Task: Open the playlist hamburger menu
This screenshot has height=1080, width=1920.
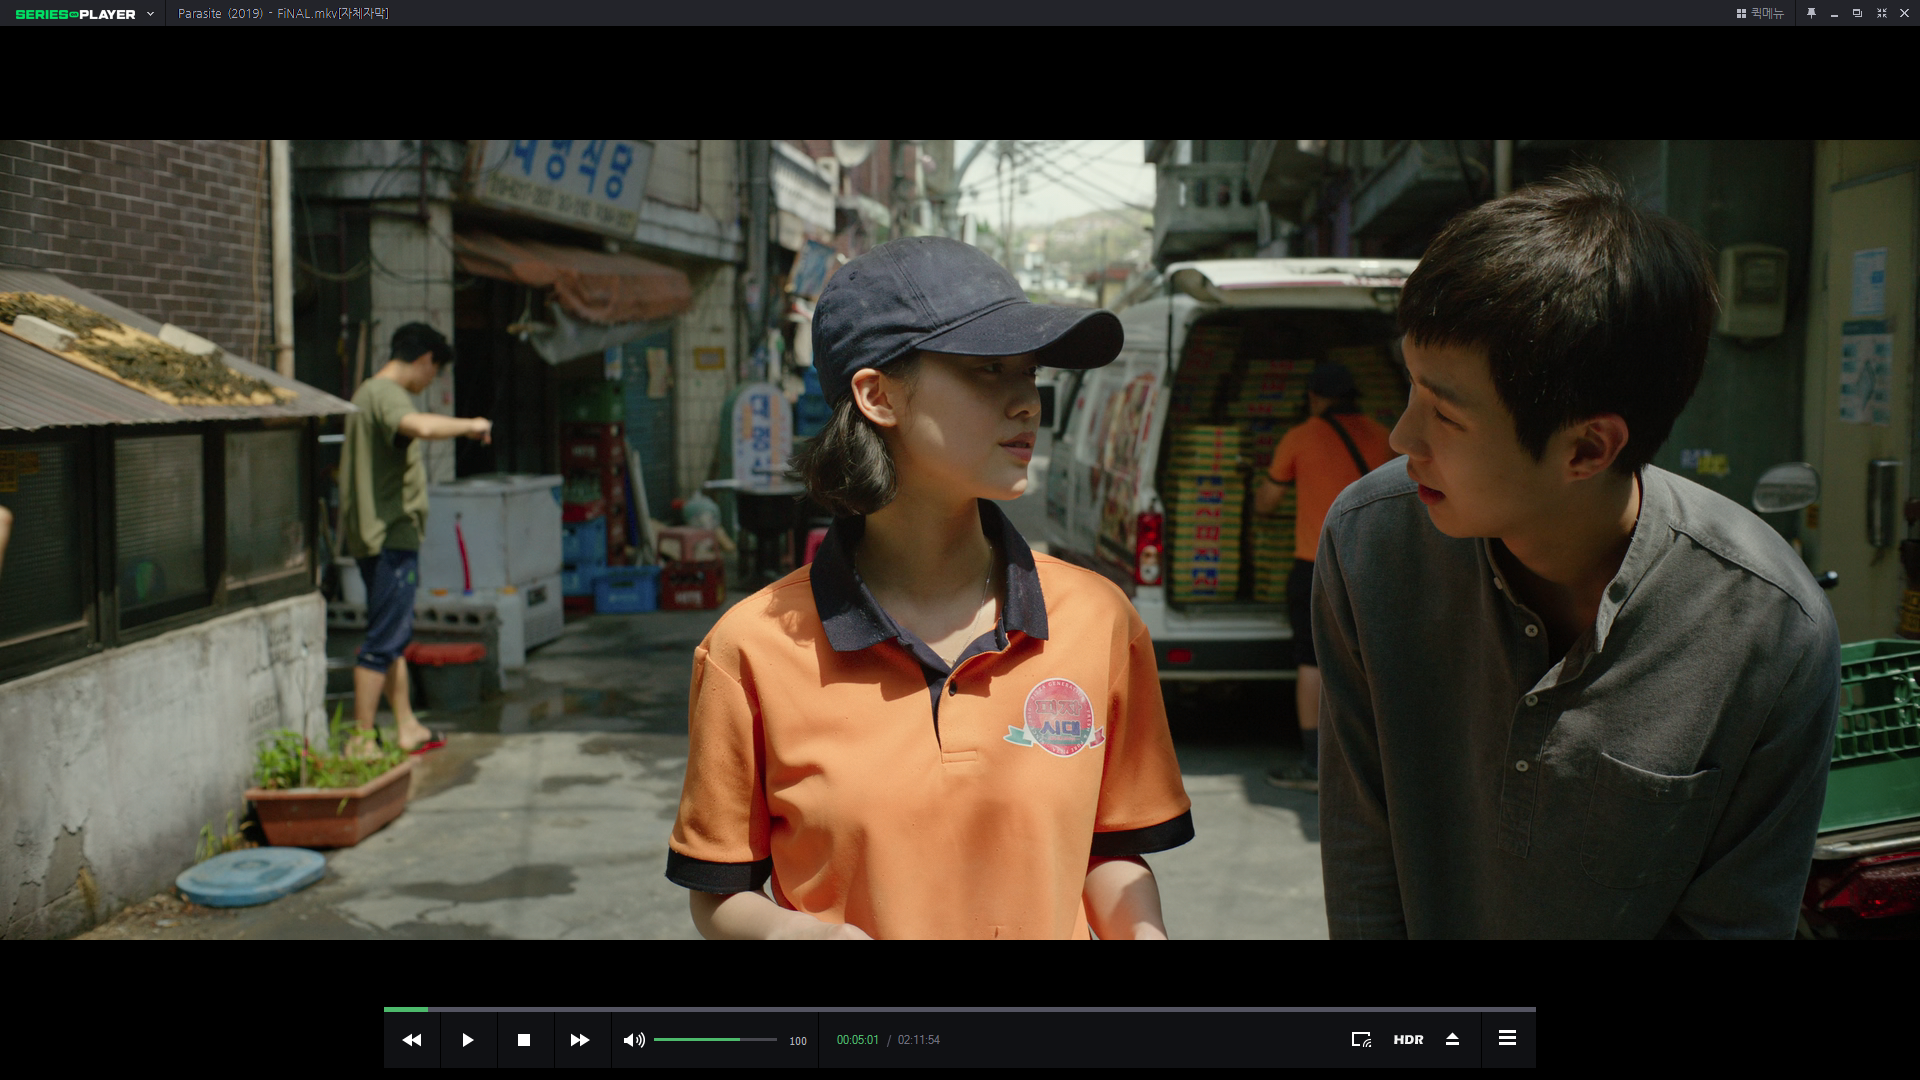Action: (x=1507, y=1038)
